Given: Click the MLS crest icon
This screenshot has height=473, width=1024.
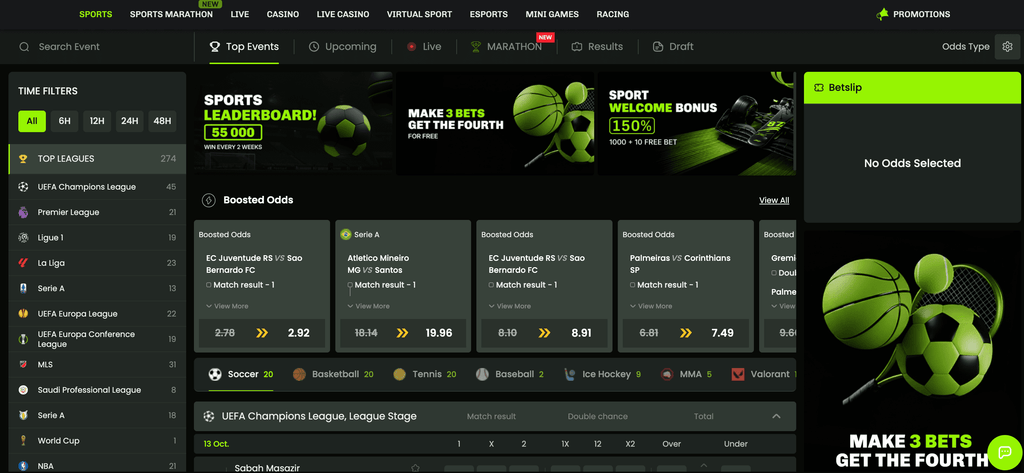Looking at the screenshot, I should point(24,365).
